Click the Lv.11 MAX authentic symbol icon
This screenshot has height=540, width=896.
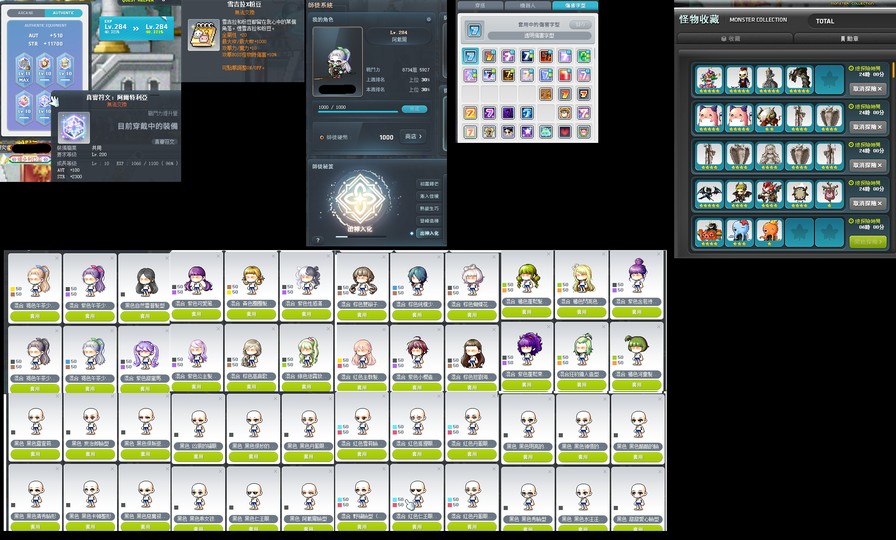pyautogui.click(x=23, y=69)
